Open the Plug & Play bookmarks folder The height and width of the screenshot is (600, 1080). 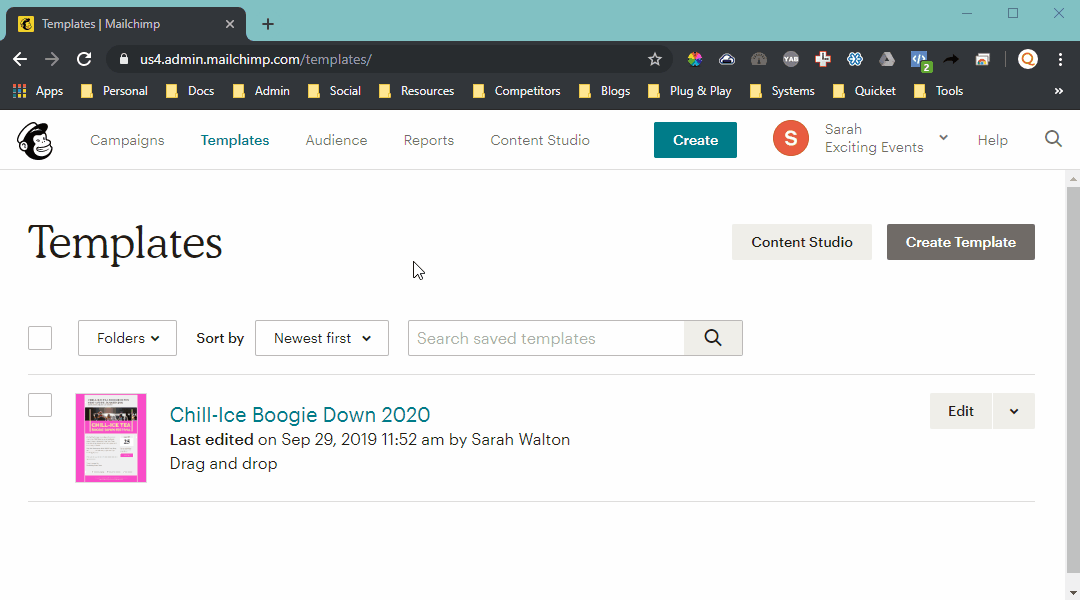point(690,91)
